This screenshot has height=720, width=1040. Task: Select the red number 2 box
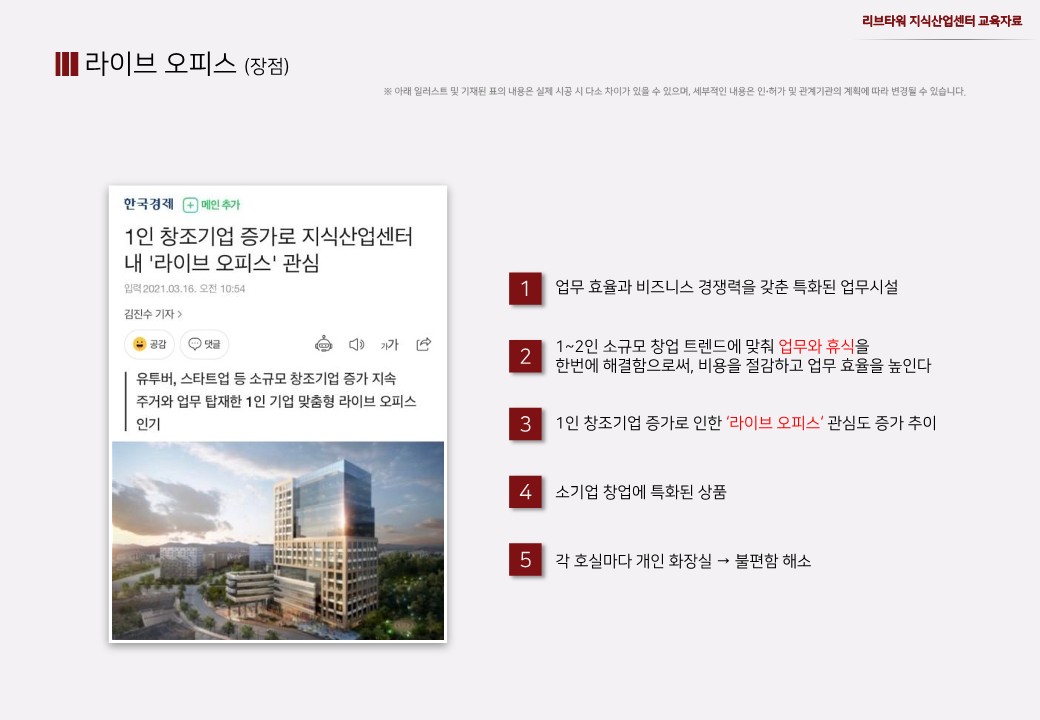pyautogui.click(x=525, y=356)
